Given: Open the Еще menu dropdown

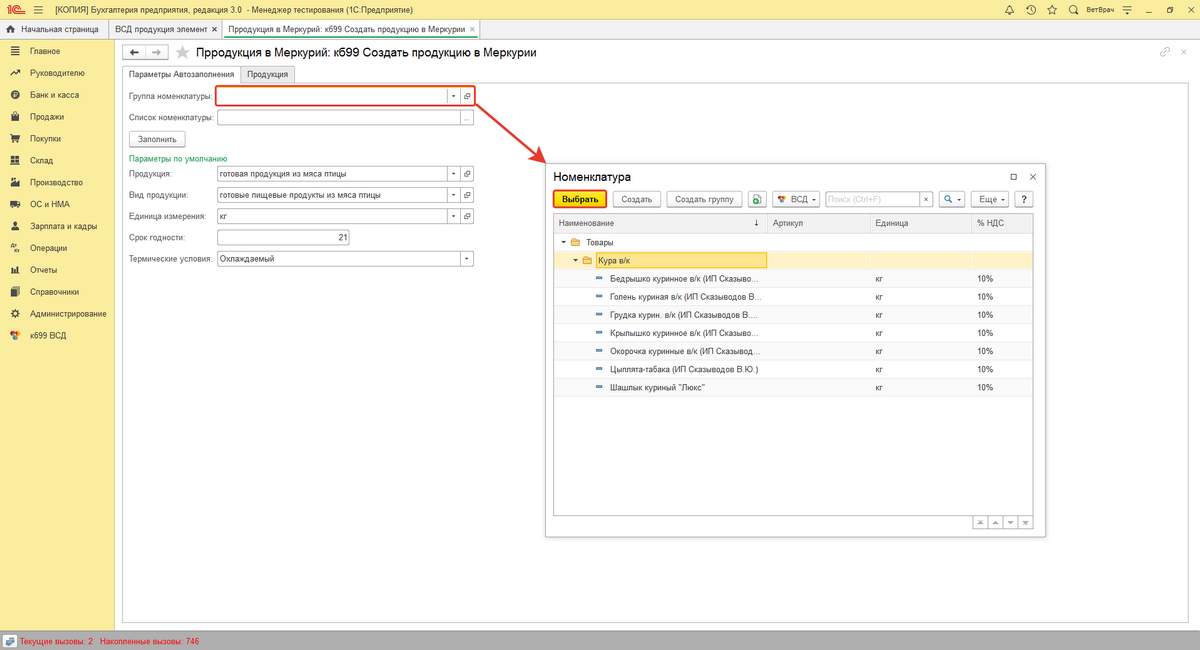Looking at the screenshot, I should coord(991,199).
